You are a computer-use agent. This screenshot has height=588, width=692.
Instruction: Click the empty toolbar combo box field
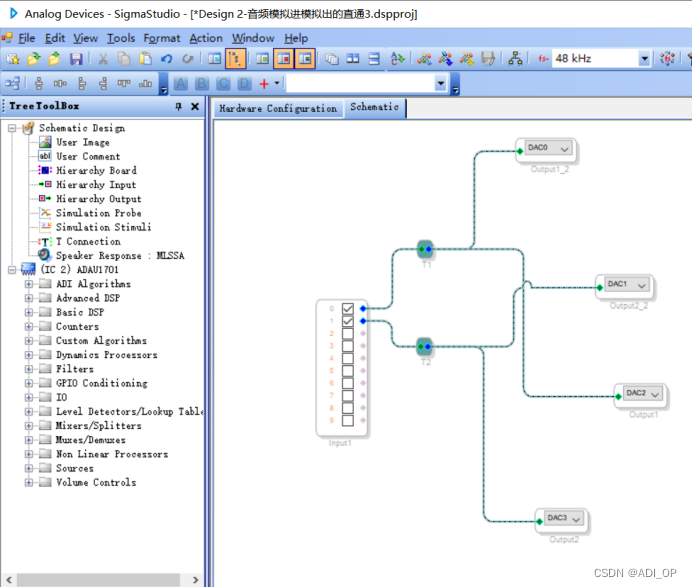[361, 83]
